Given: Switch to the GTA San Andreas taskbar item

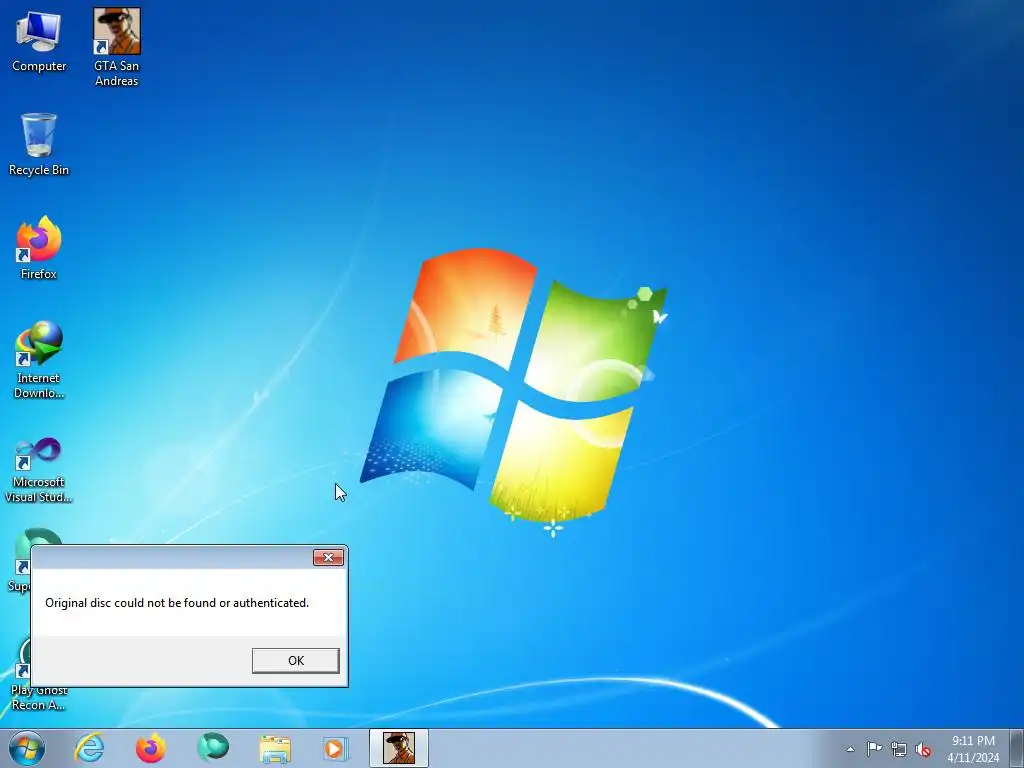Looking at the screenshot, I should (399, 748).
